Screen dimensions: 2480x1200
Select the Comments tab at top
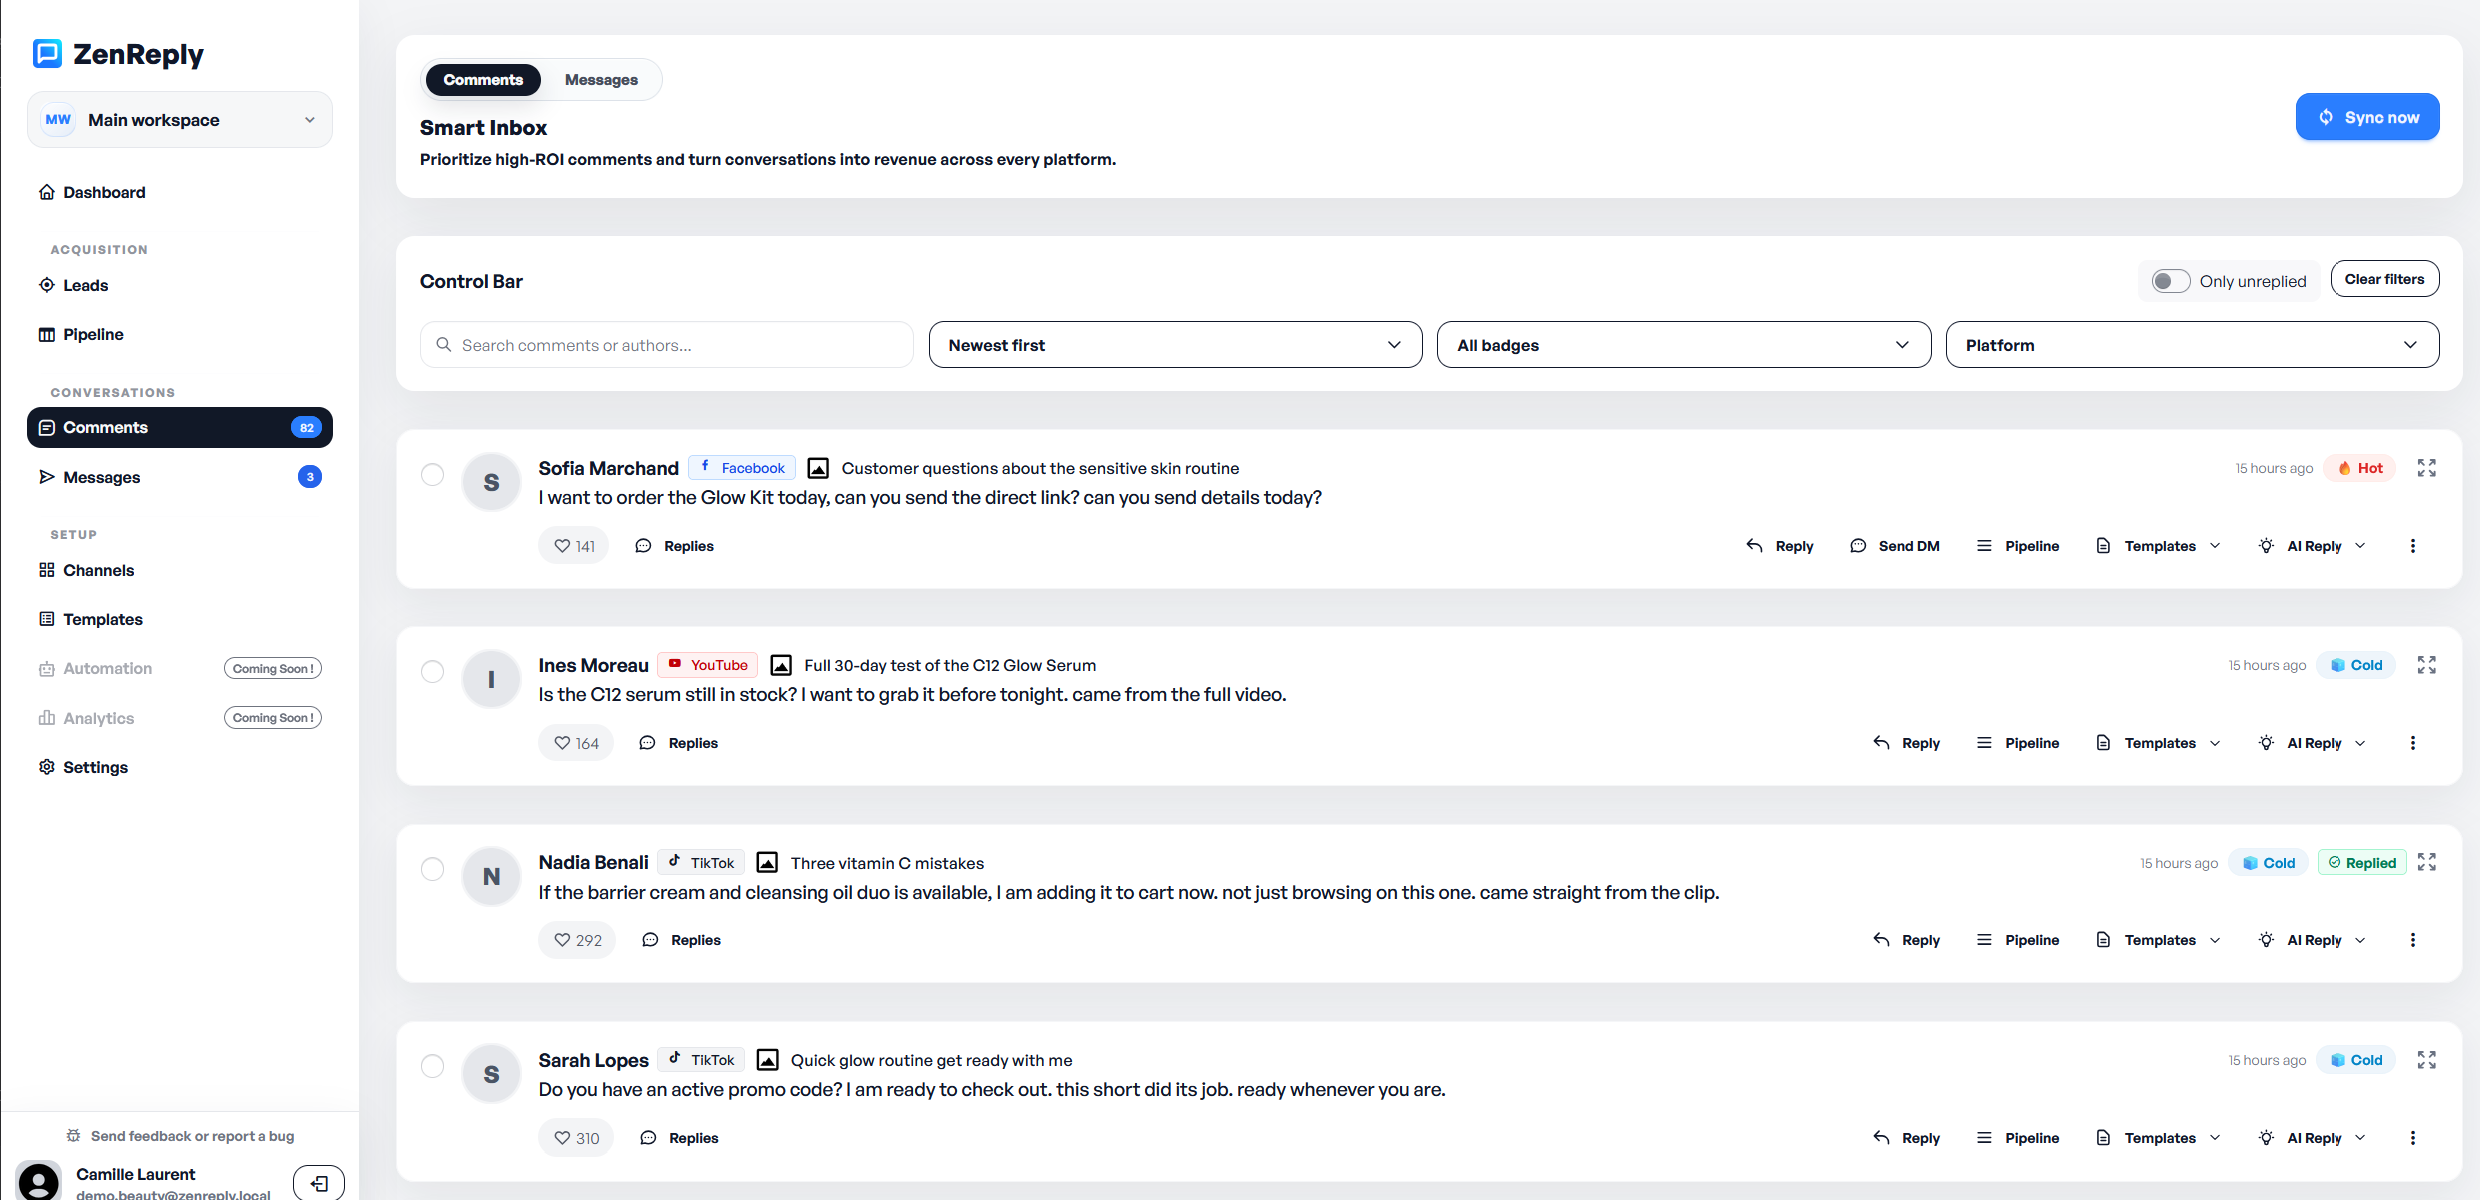483,80
